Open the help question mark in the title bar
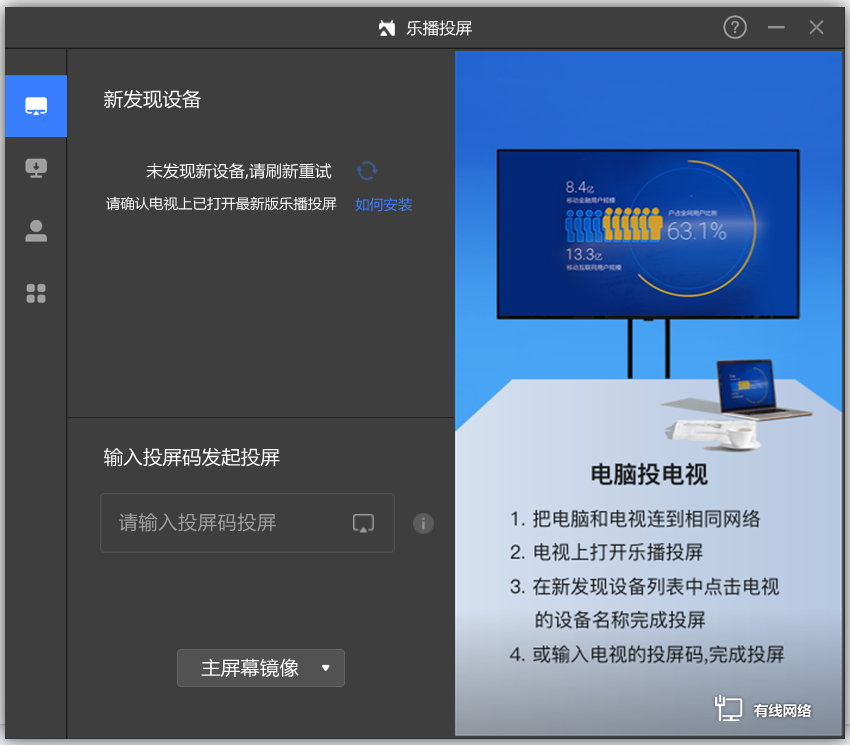The height and width of the screenshot is (745, 850). tap(735, 27)
